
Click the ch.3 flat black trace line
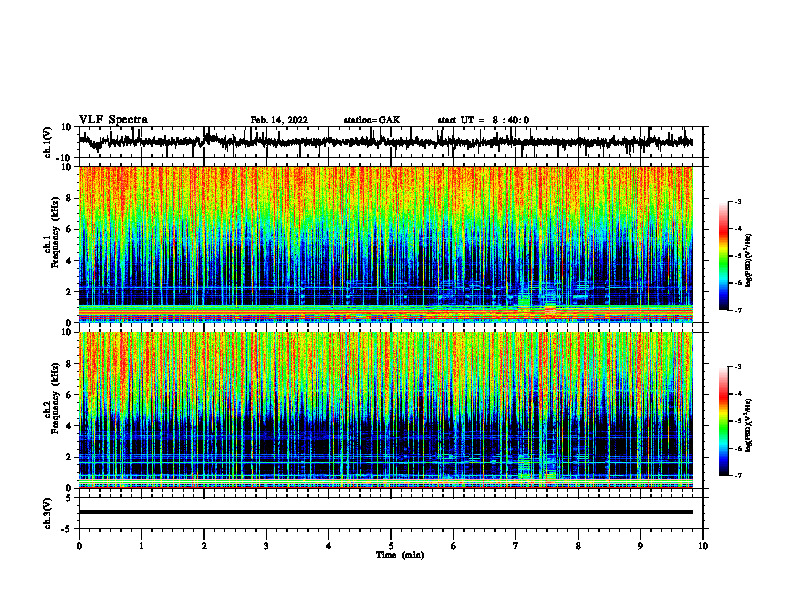pyautogui.click(x=386, y=512)
